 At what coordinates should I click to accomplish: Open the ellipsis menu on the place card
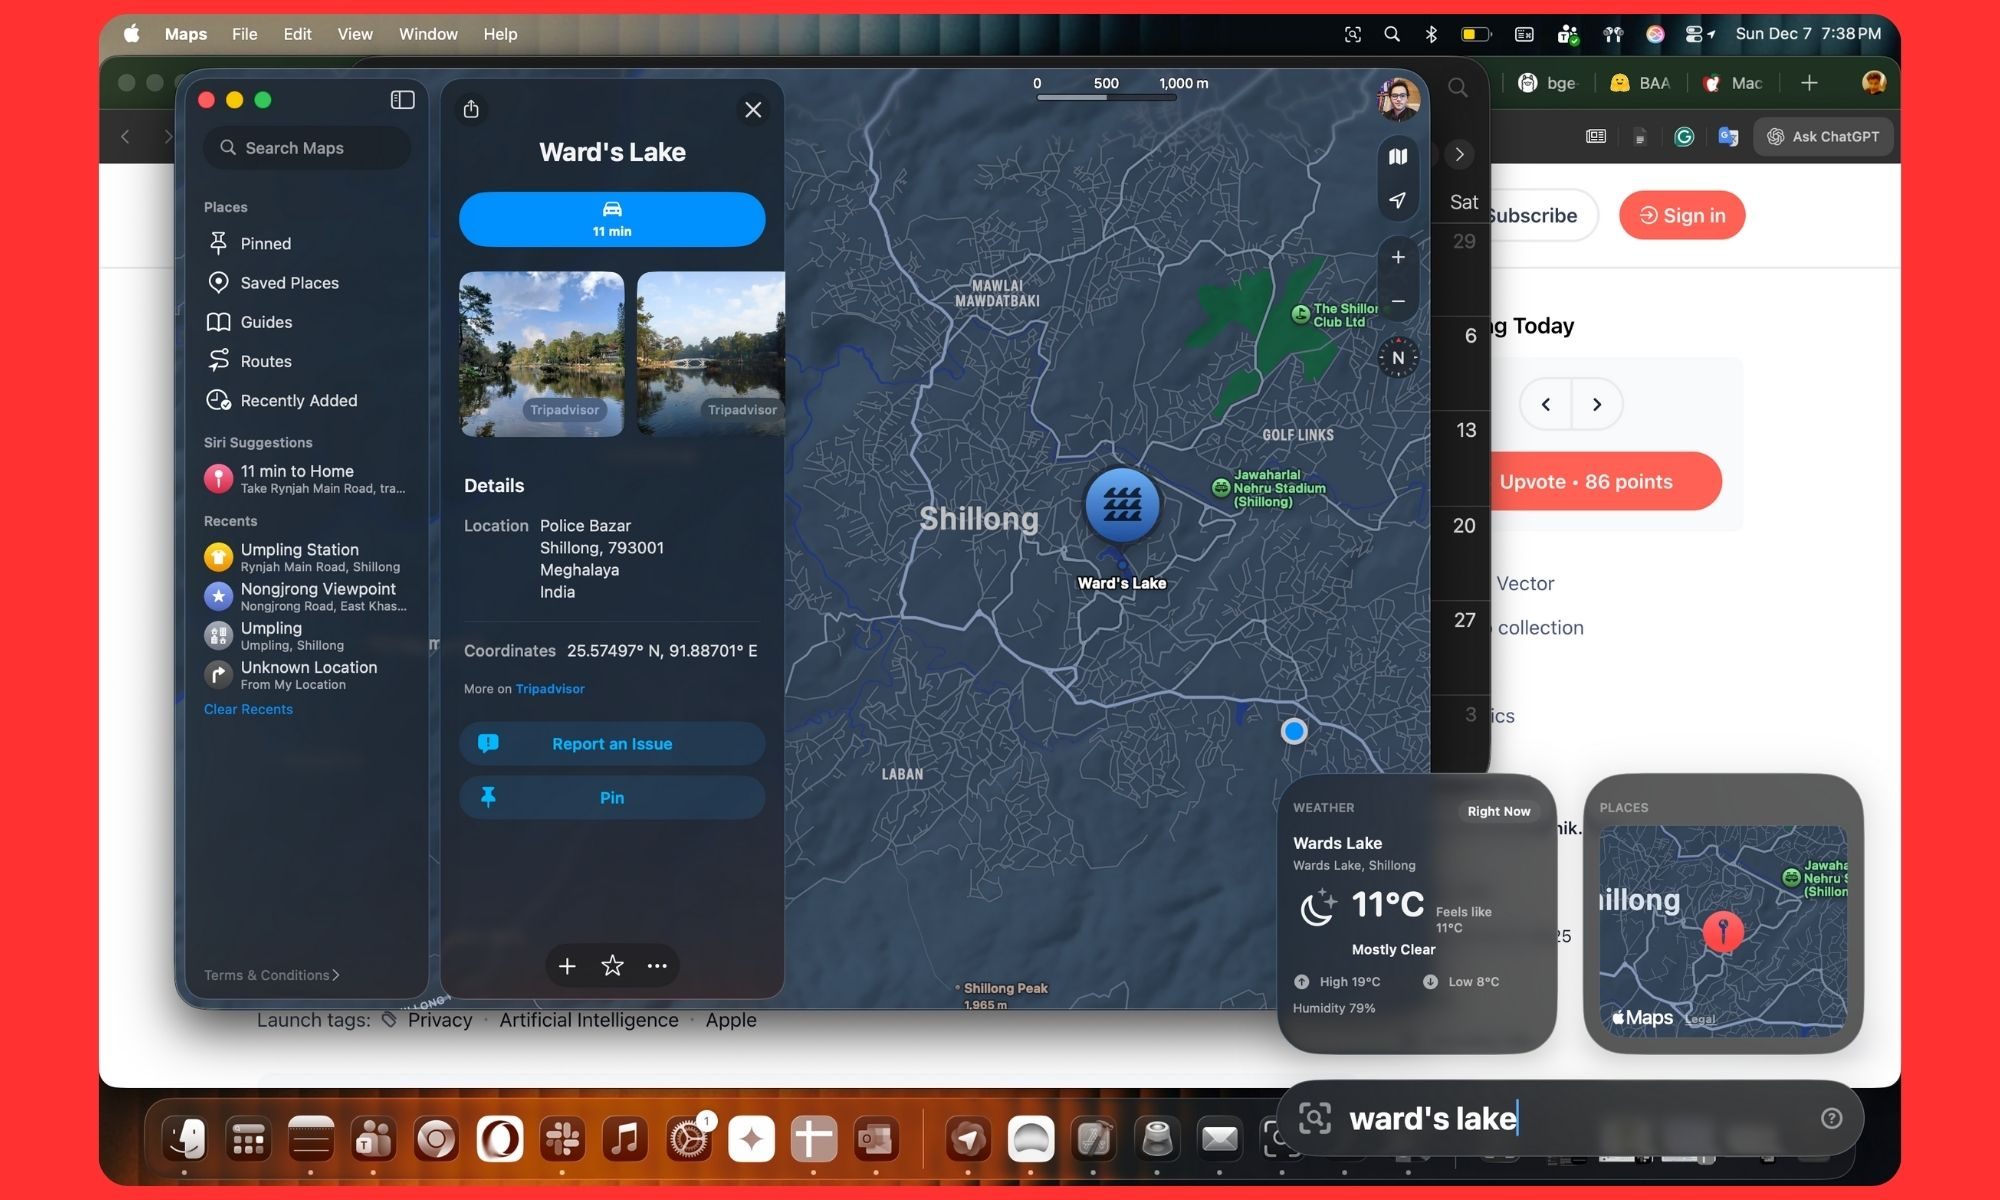click(x=657, y=965)
